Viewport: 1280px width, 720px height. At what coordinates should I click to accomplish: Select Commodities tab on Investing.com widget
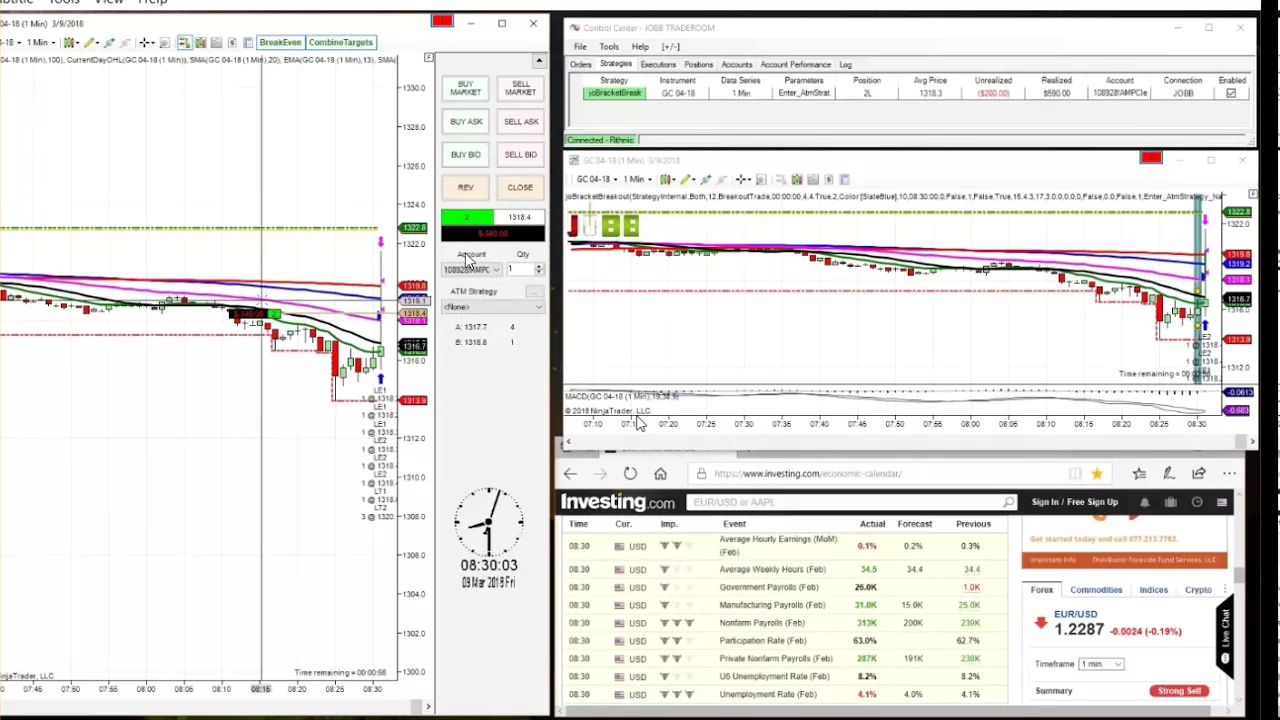tap(1096, 590)
